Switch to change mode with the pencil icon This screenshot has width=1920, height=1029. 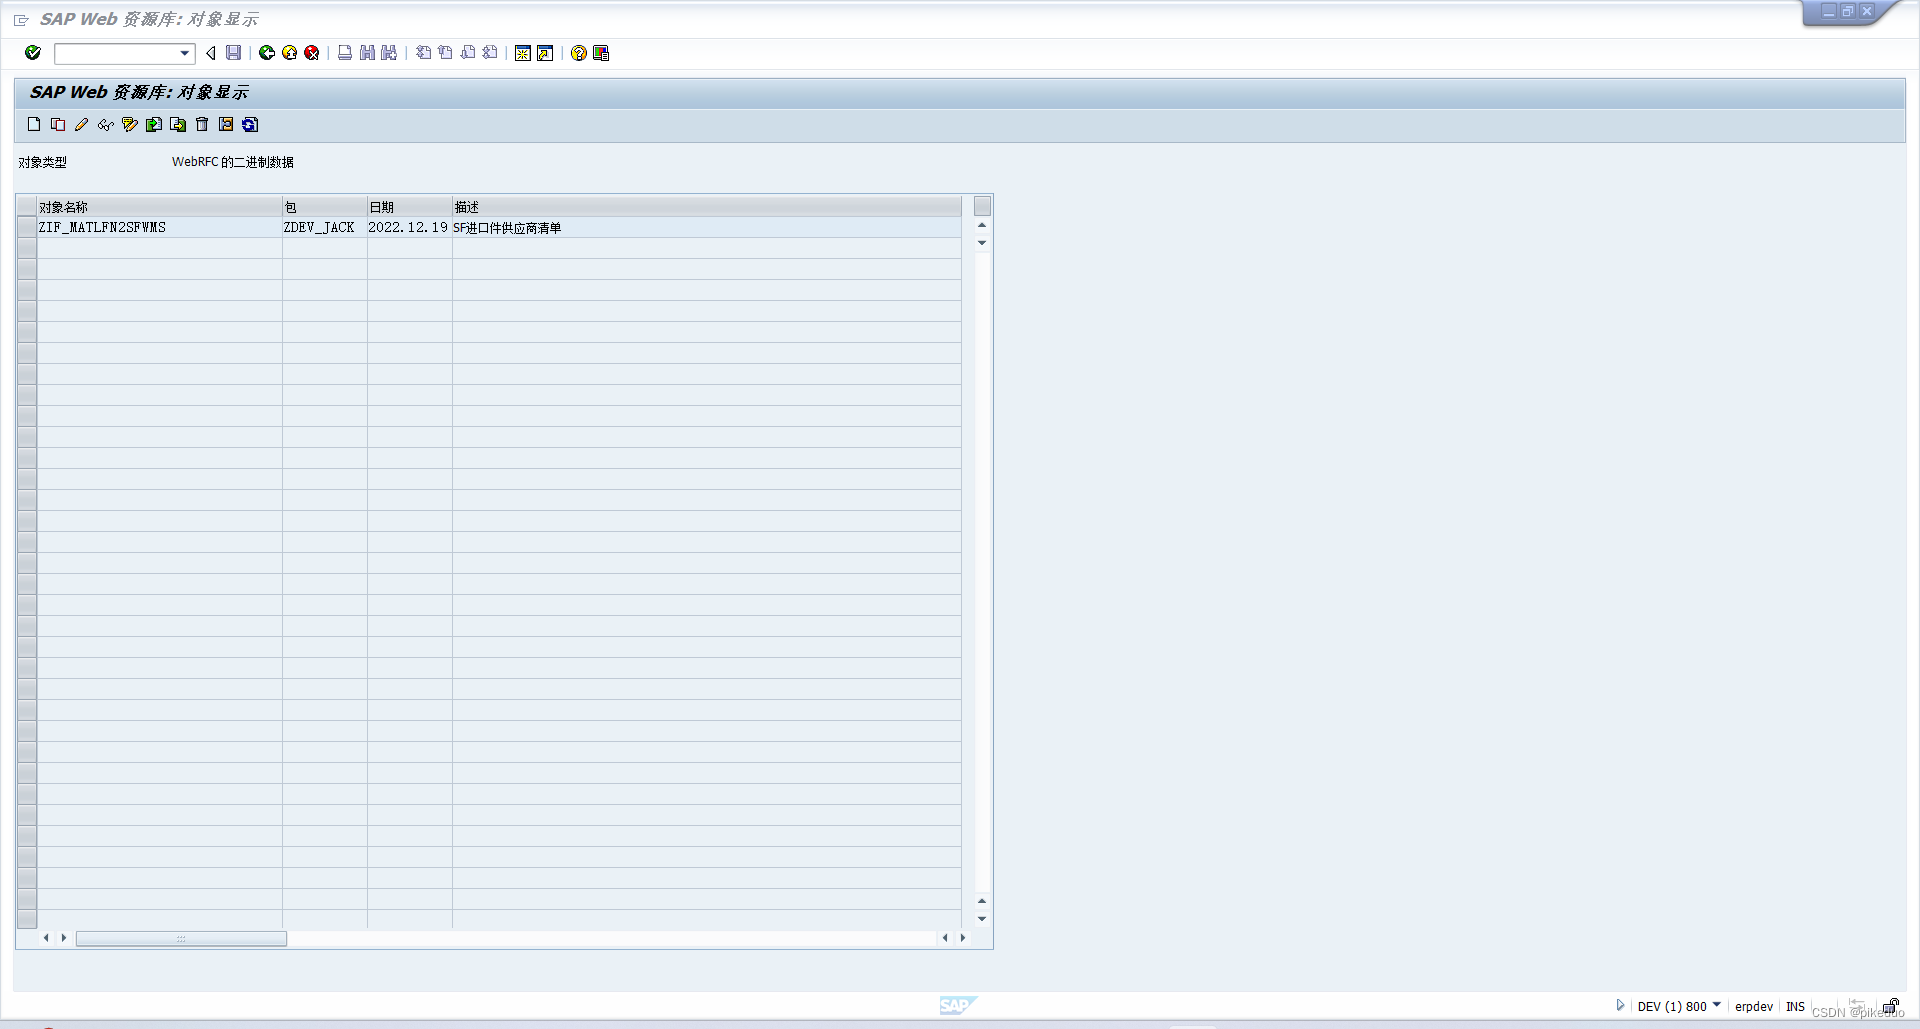[82, 125]
